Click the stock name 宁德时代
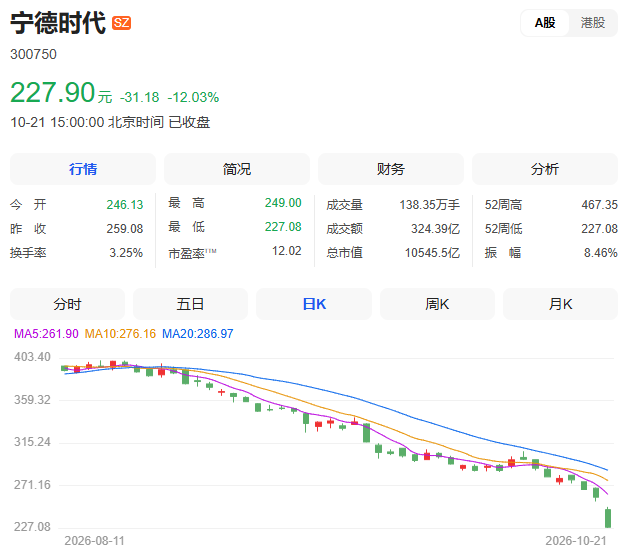 coord(58,23)
